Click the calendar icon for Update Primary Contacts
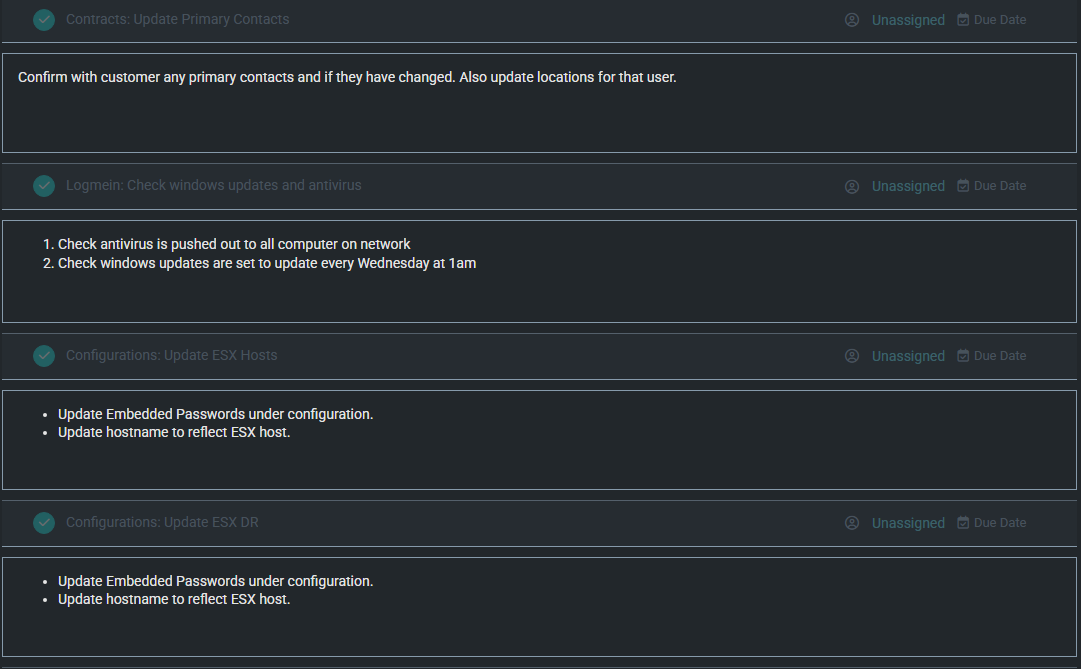 click(x=963, y=20)
